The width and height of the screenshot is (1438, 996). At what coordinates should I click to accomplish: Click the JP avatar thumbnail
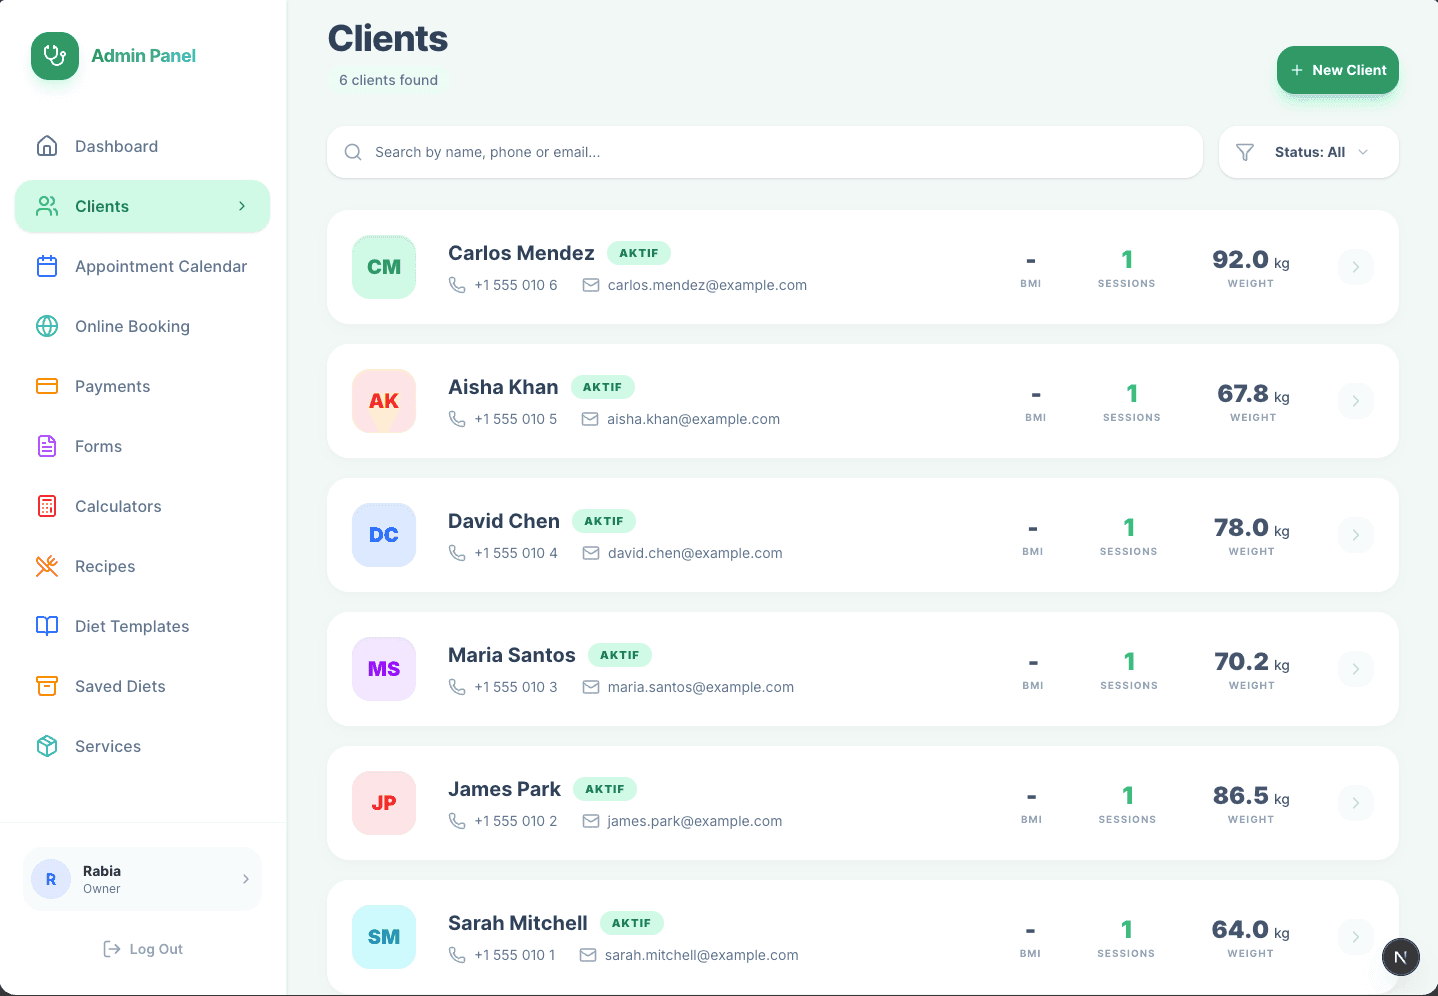click(x=384, y=803)
